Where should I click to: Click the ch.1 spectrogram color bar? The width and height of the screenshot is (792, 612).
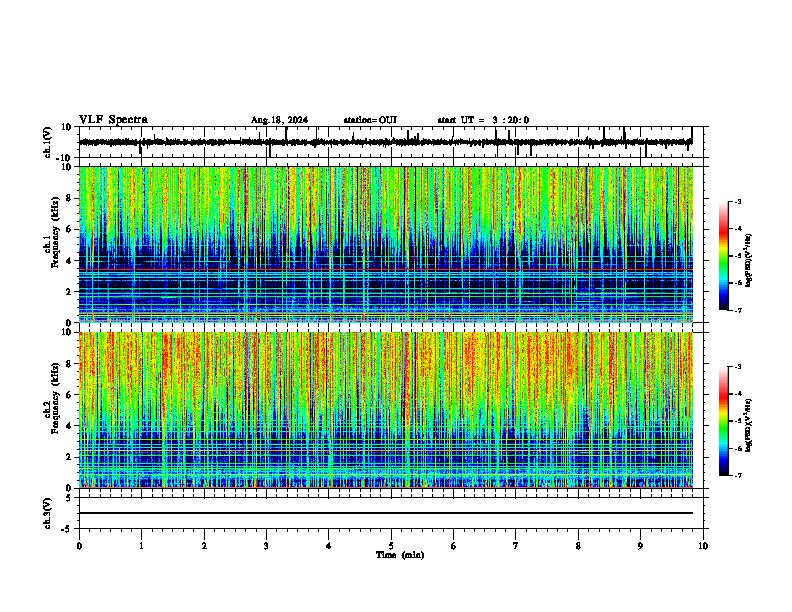(x=723, y=256)
